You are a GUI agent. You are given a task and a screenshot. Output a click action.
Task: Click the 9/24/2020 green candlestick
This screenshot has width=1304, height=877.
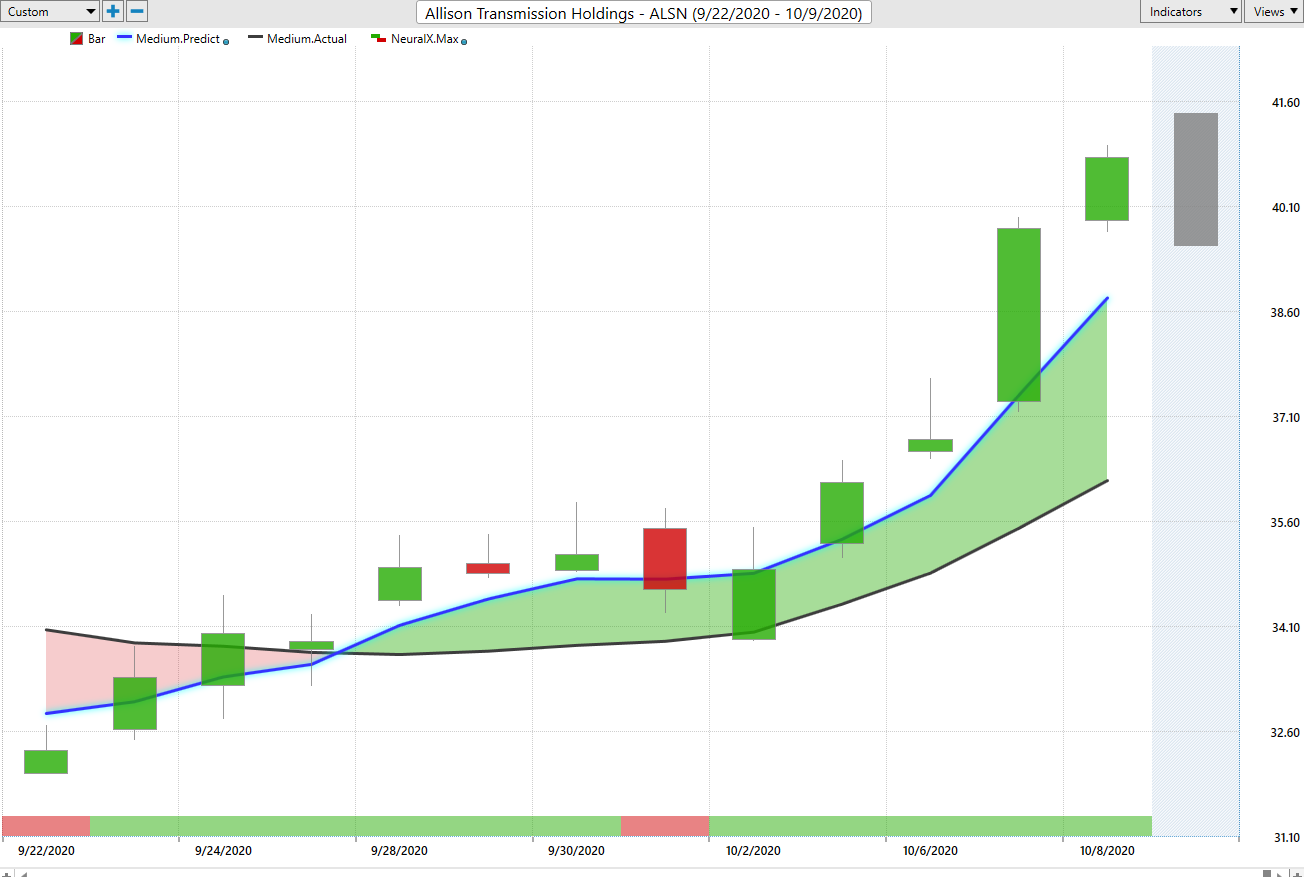(x=223, y=659)
